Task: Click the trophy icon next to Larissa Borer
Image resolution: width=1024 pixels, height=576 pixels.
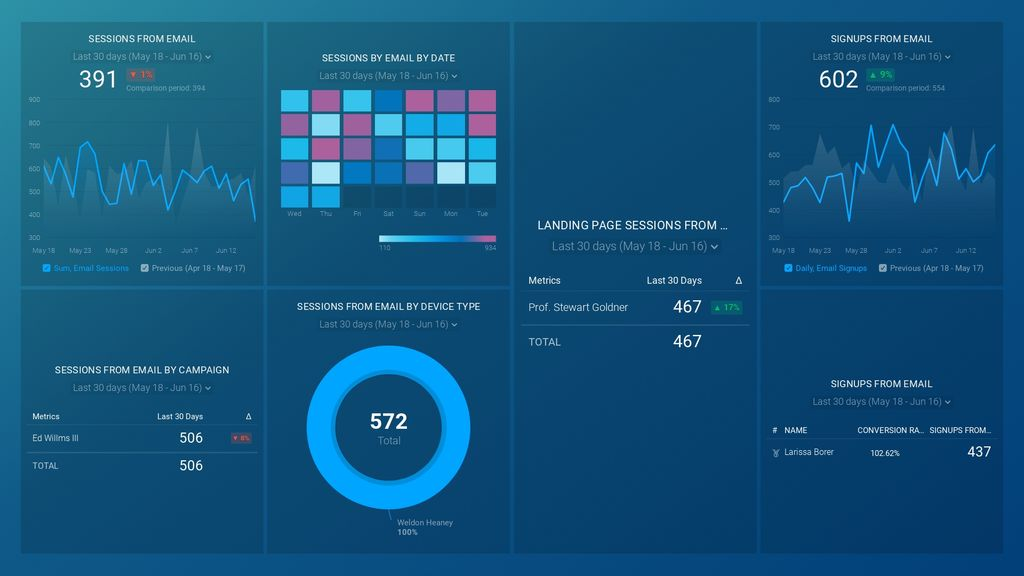Action: pos(776,453)
